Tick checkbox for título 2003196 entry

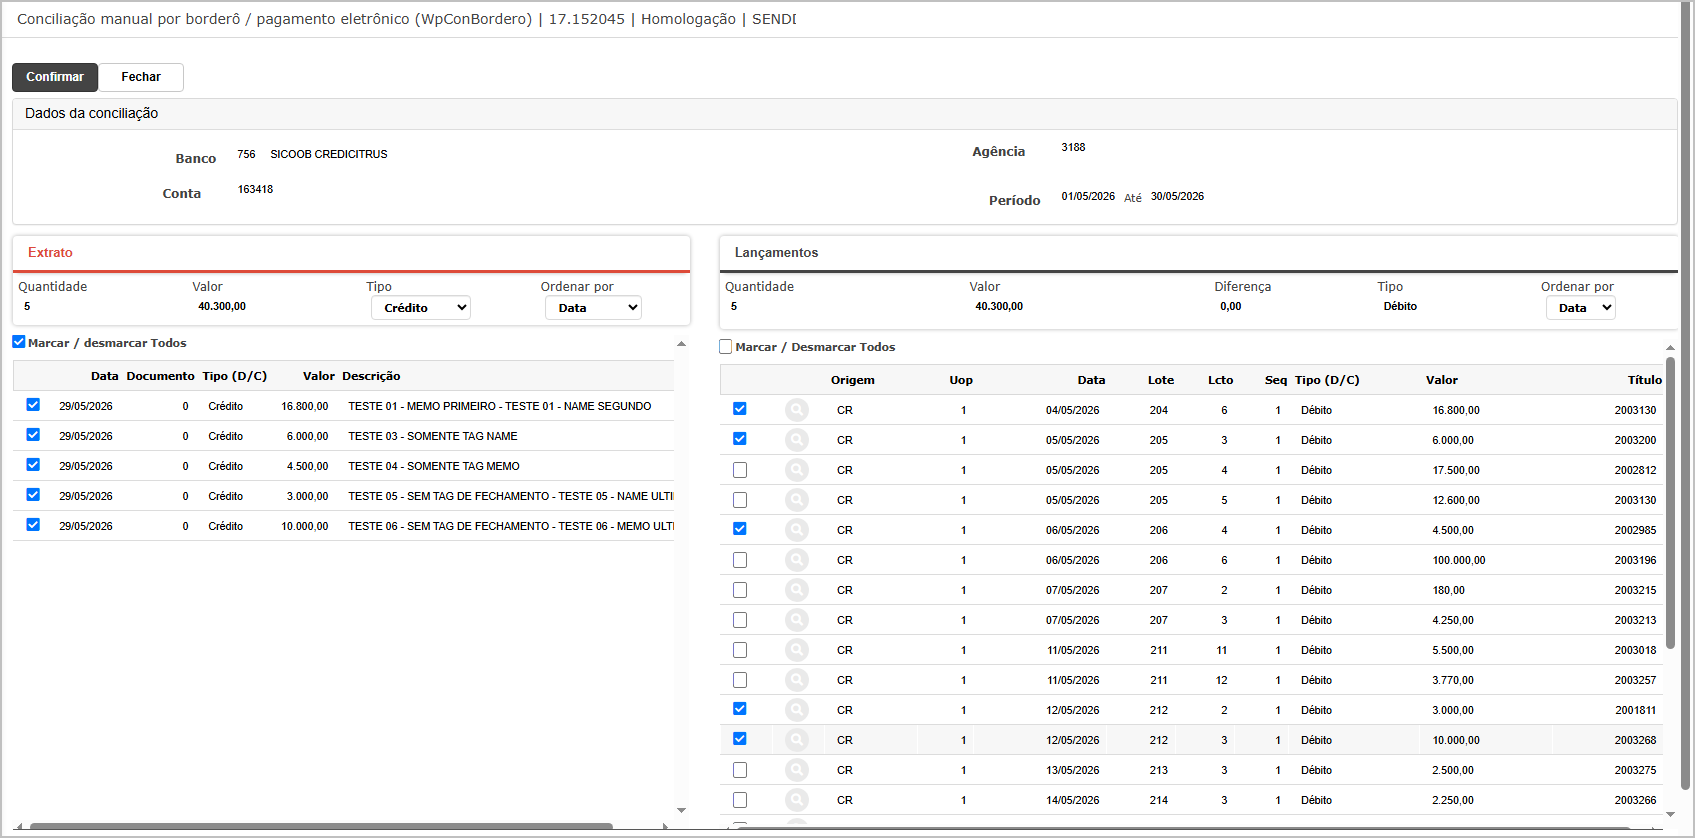tap(740, 560)
